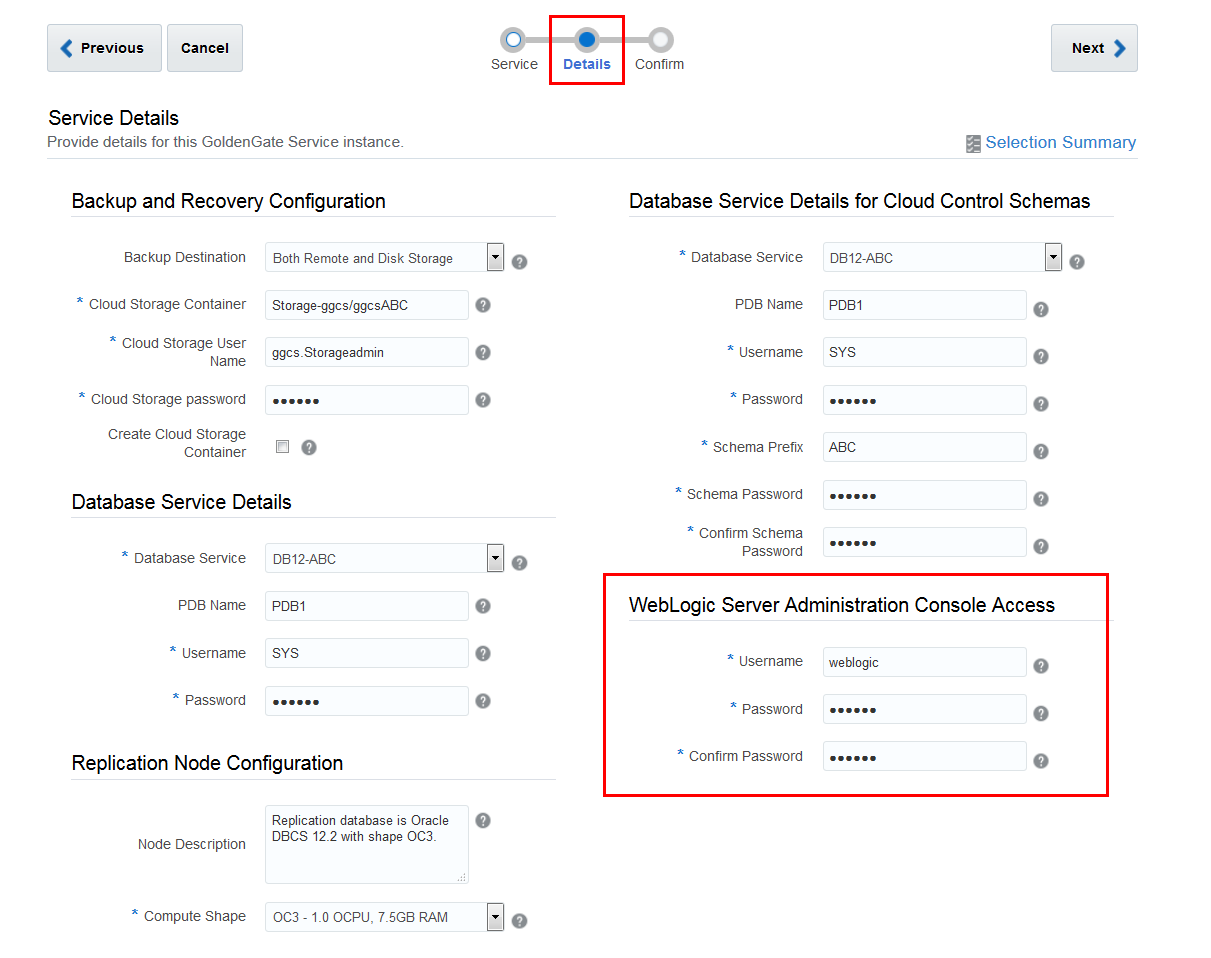This screenshot has height=958, width=1211.
Task: Open the Backup Destination dropdown
Action: (x=495, y=257)
